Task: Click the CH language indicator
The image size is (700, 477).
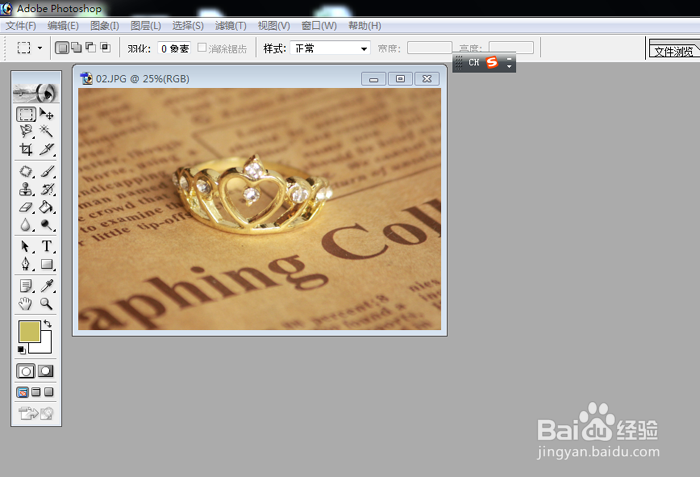Action: coord(474,63)
